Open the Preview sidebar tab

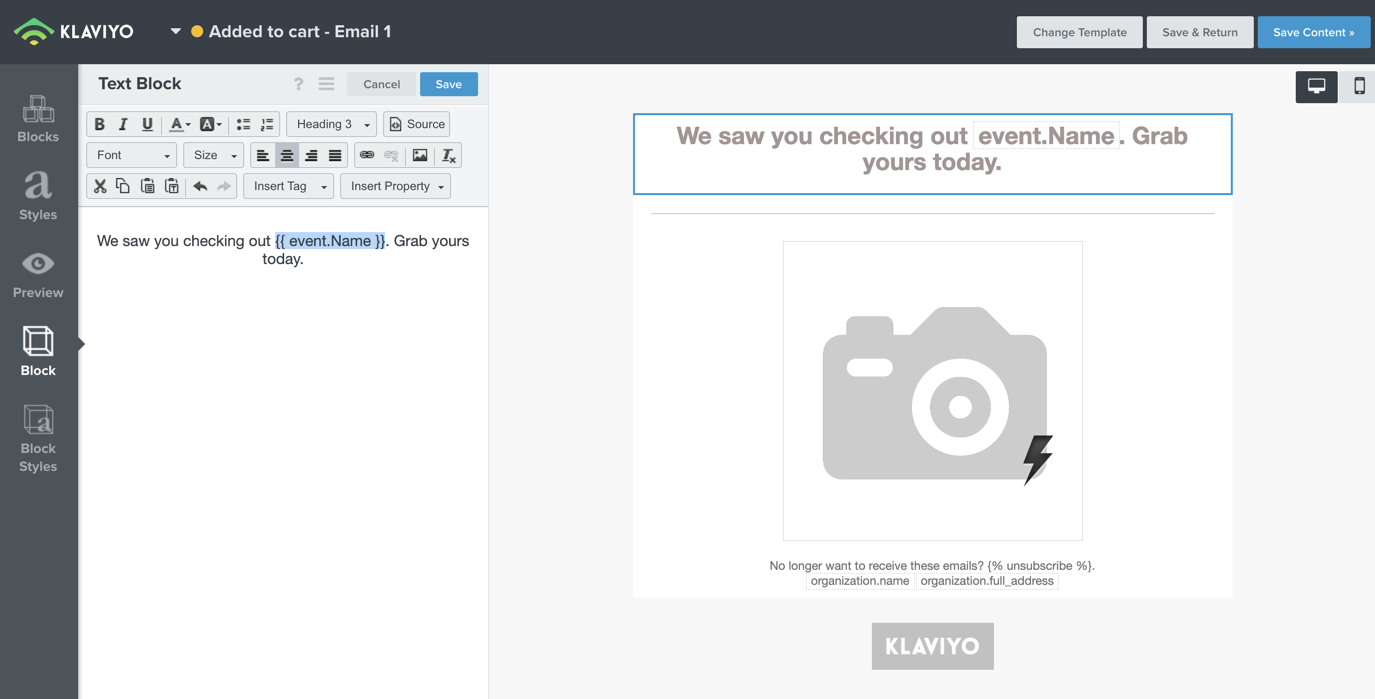pos(38,274)
